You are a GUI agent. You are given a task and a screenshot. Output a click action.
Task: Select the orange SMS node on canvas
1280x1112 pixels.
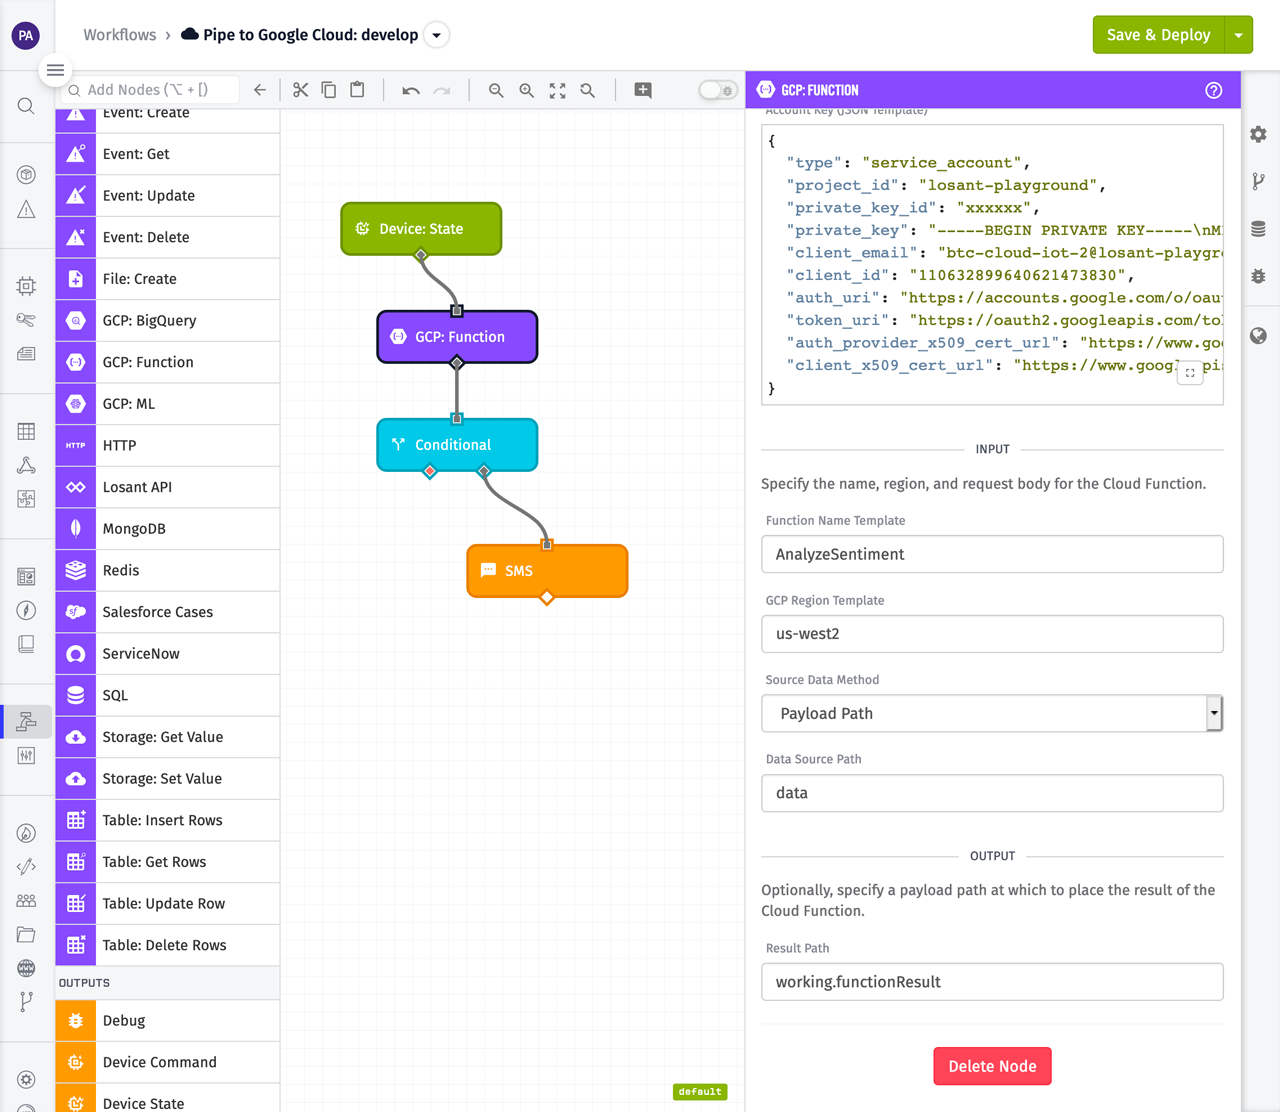547,571
